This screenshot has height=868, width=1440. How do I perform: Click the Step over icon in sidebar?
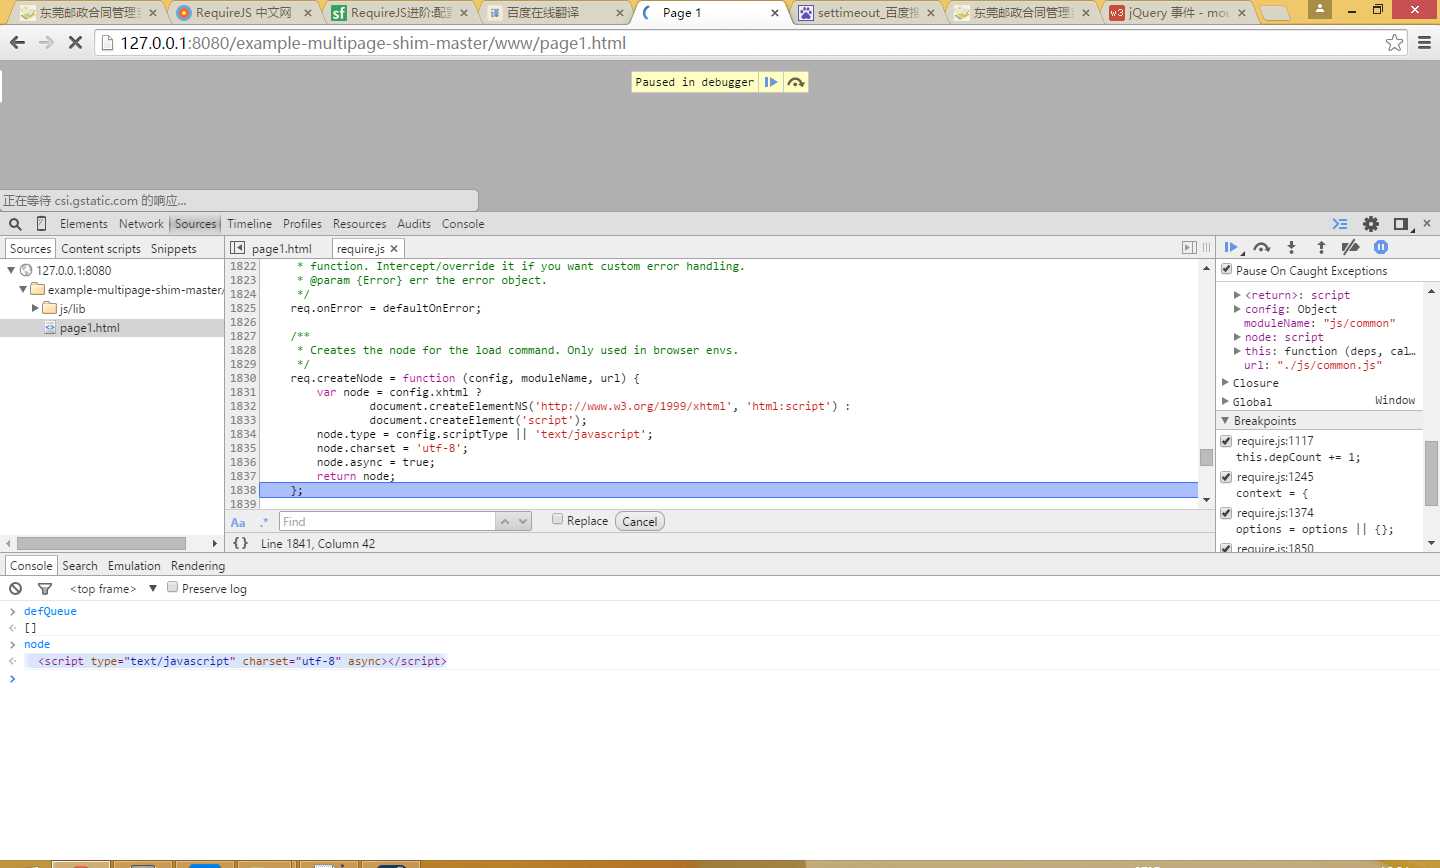tap(1262, 247)
